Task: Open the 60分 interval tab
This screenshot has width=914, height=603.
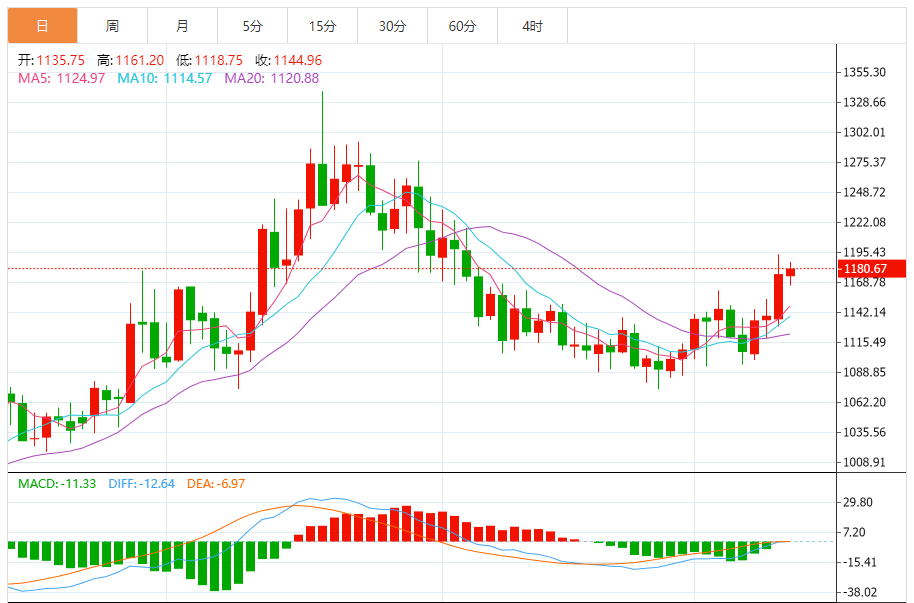Action: [462, 26]
